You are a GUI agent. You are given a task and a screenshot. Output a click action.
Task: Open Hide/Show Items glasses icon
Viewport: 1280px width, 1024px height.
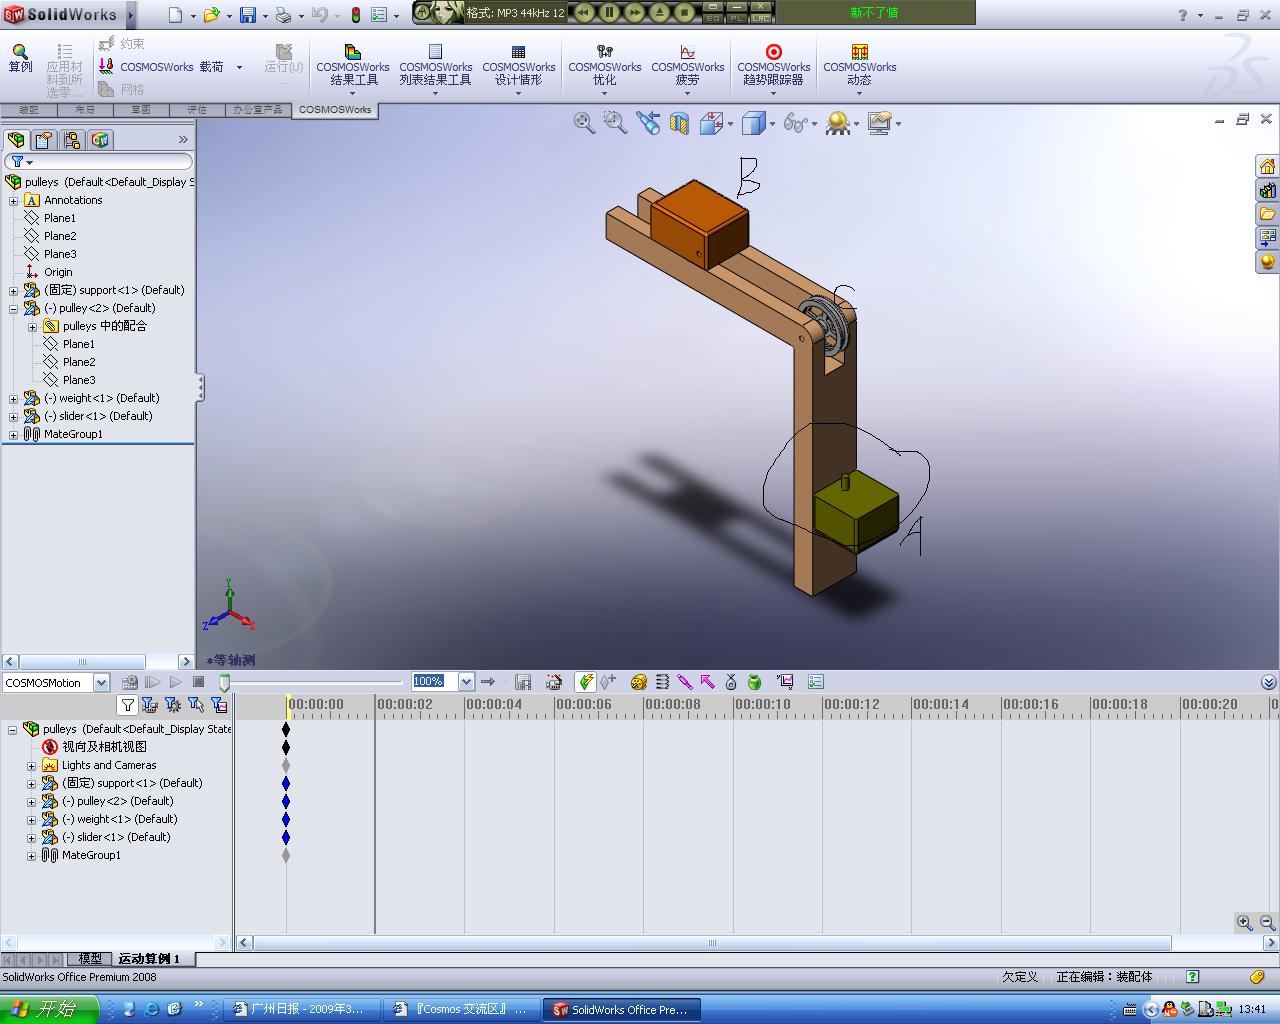click(x=795, y=123)
